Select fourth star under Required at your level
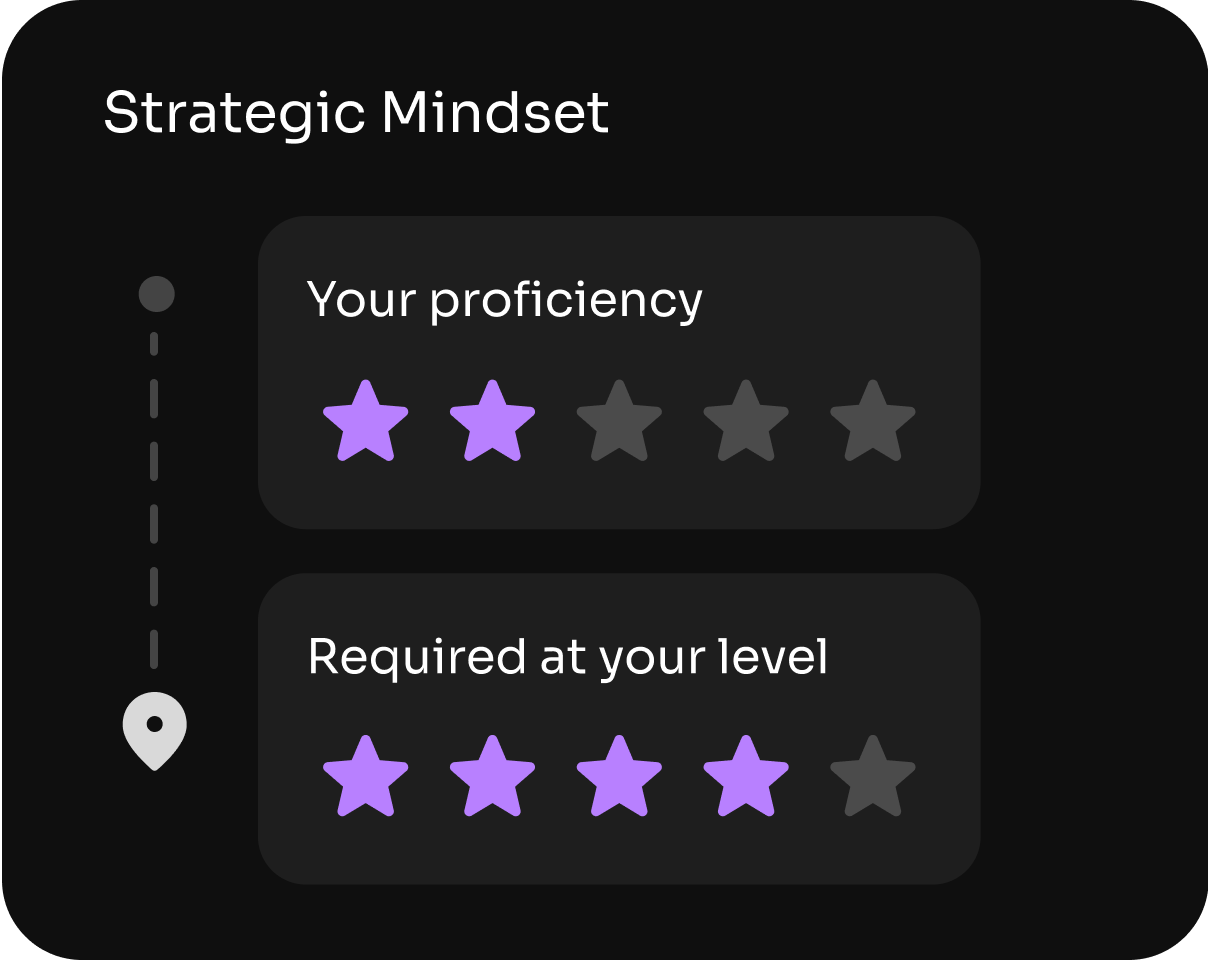 tap(746, 777)
